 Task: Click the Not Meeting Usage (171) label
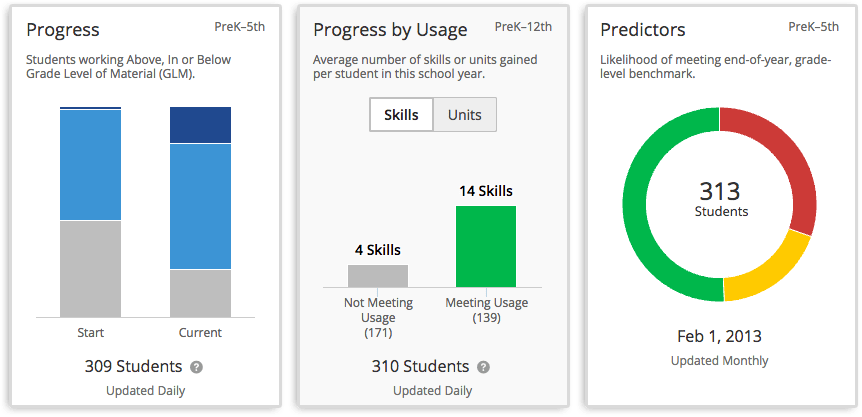click(378, 317)
